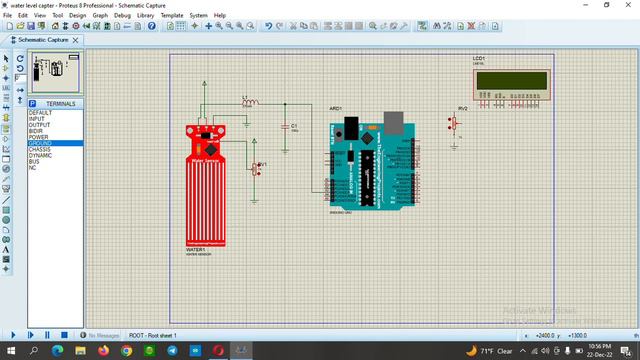The image size is (640, 360).
Task: Select DEFAULT in the terminals list
Action: [x=55, y=113]
